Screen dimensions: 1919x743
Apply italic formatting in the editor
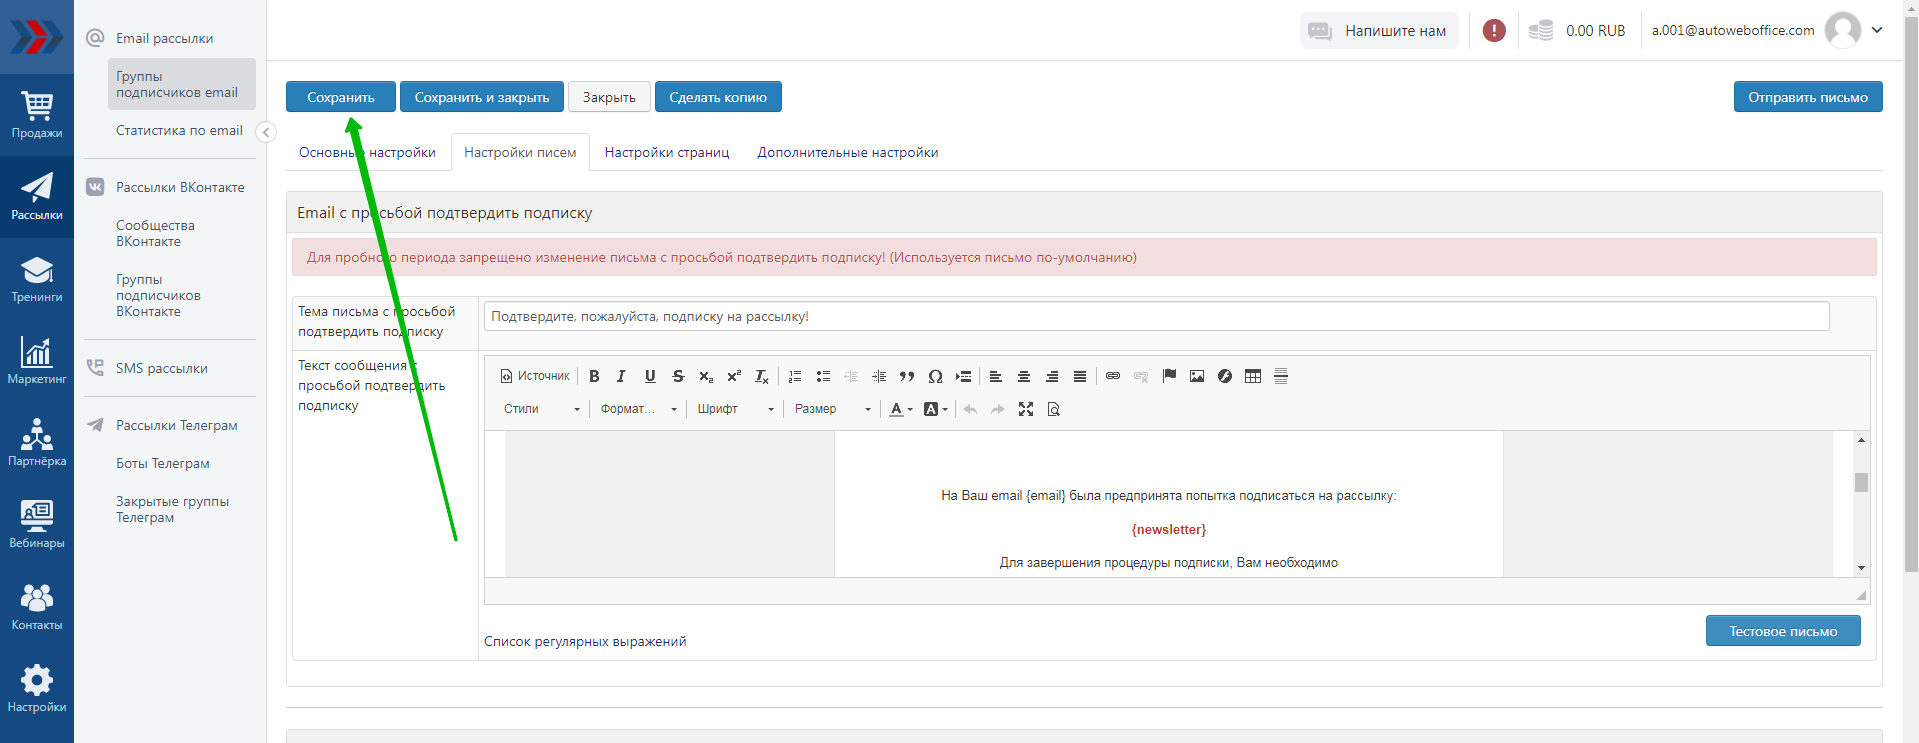[x=621, y=376]
